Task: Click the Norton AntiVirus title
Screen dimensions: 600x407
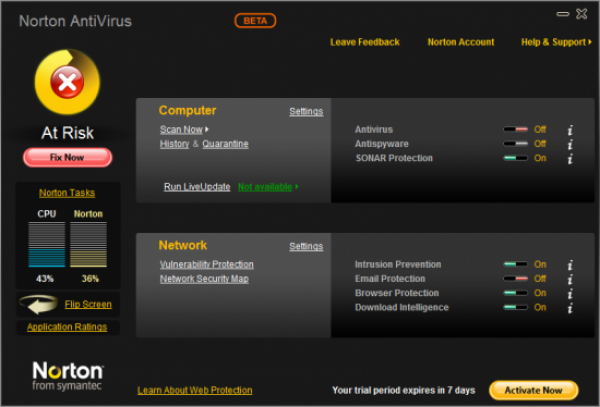Action: tap(75, 21)
